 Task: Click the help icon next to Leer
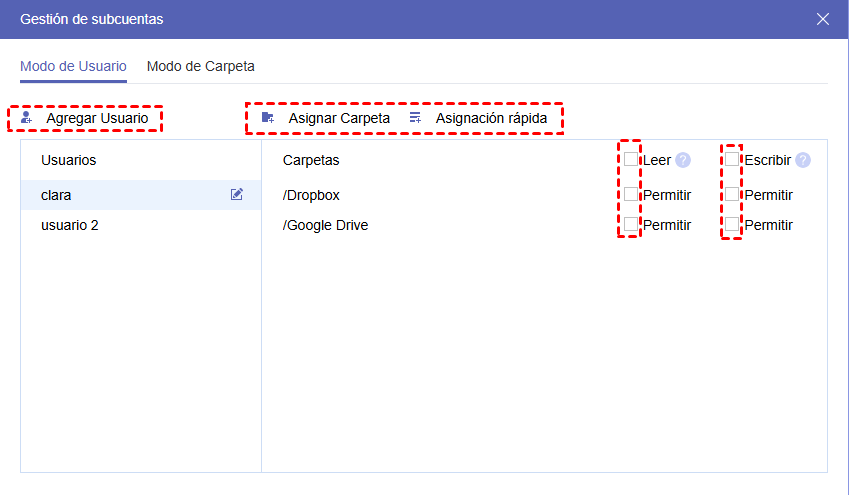click(x=683, y=160)
